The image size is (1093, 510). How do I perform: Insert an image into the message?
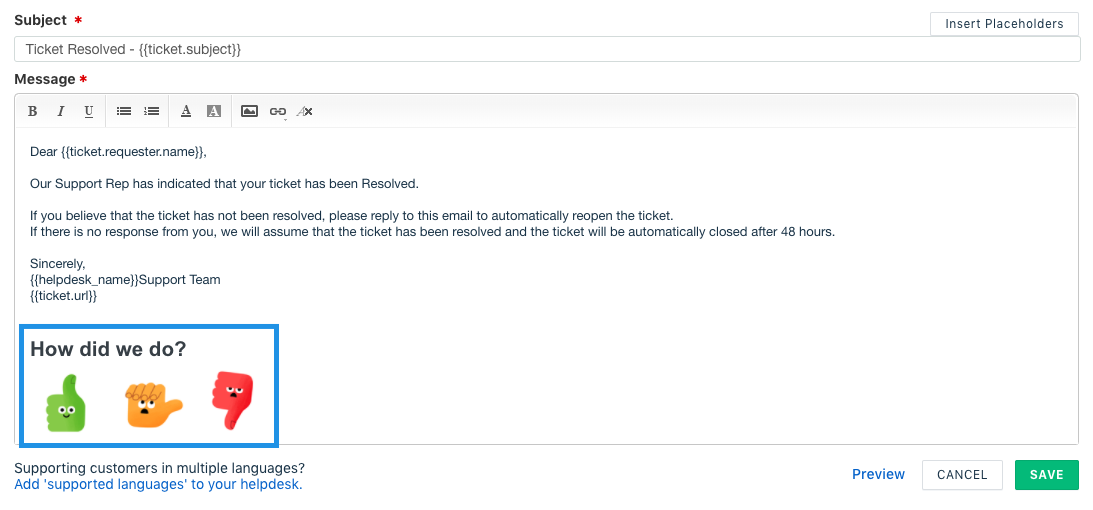tap(250, 111)
